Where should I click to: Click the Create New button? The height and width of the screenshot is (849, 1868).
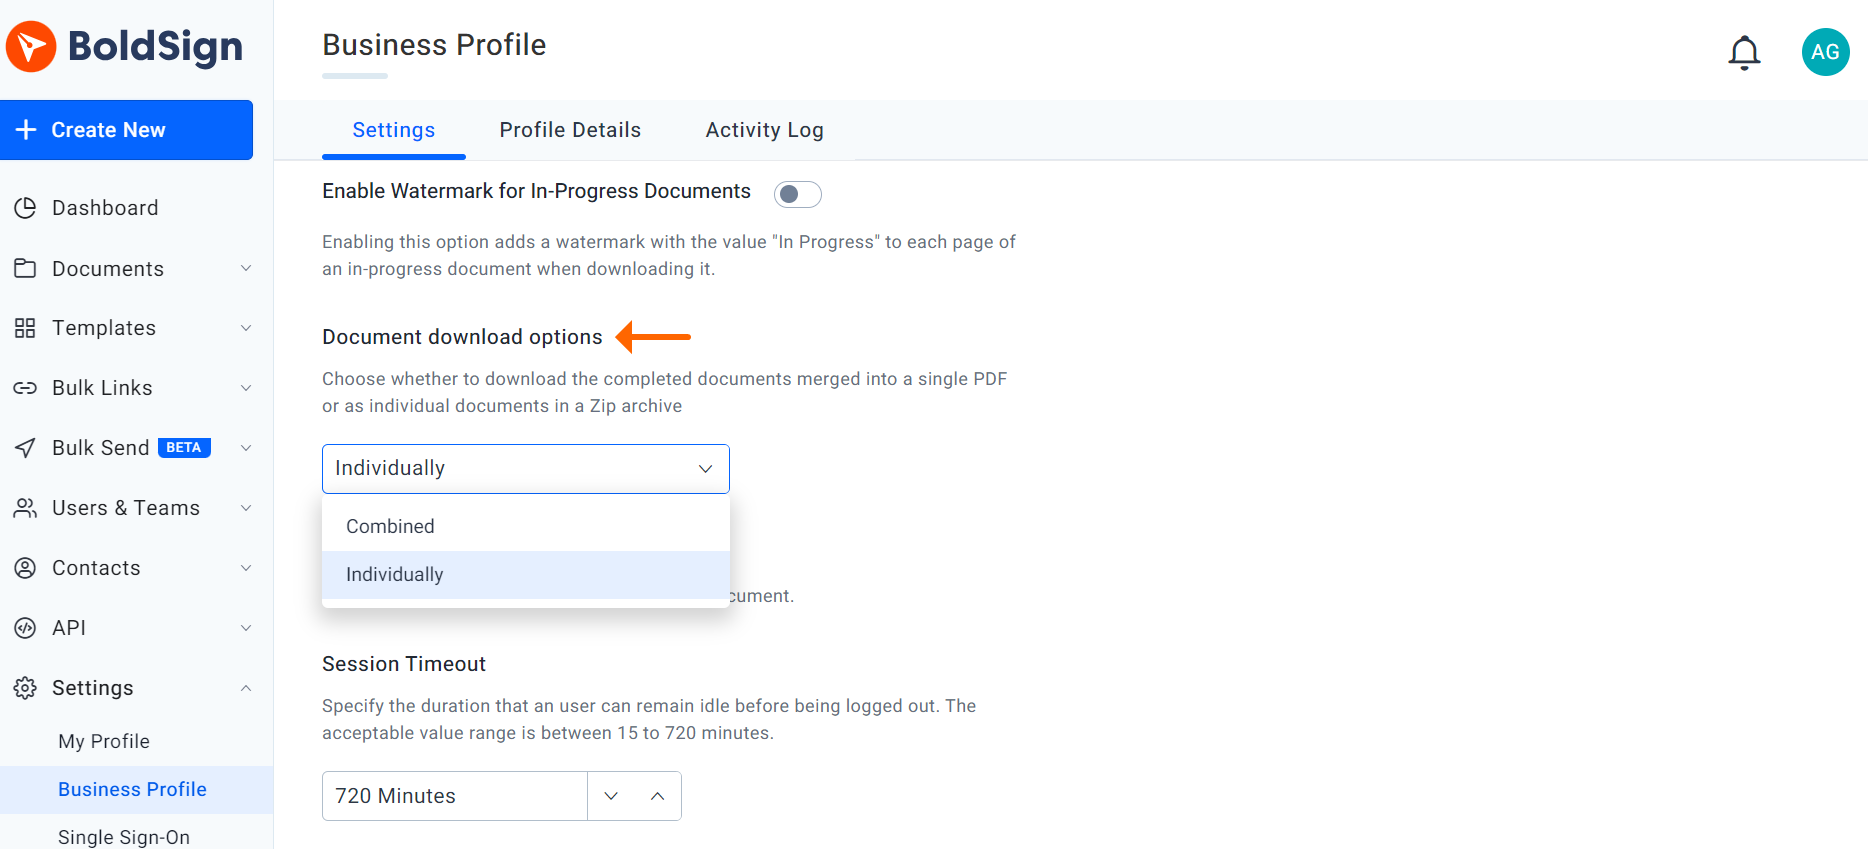pyautogui.click(x=126, y=130)
